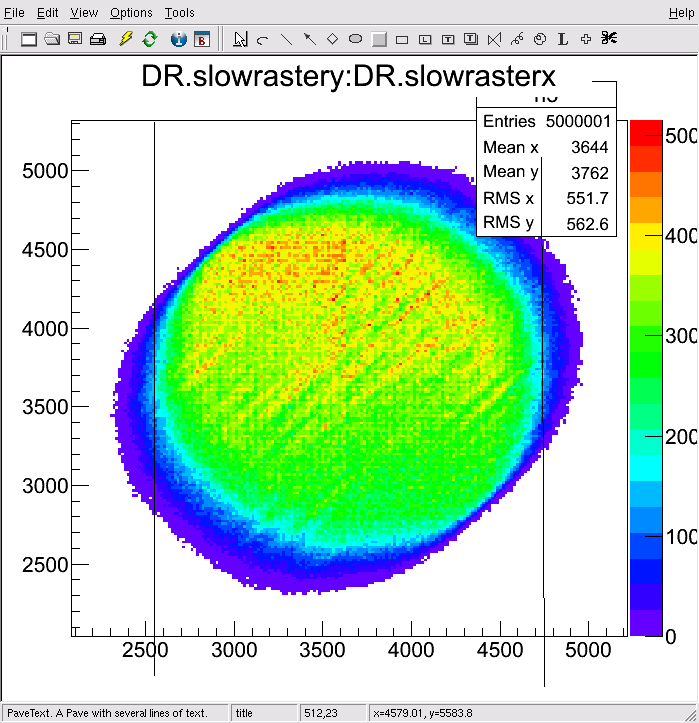Screen dimensions: 699x723
Task: Click the status bar 'title' field
Action: (264, 713)
